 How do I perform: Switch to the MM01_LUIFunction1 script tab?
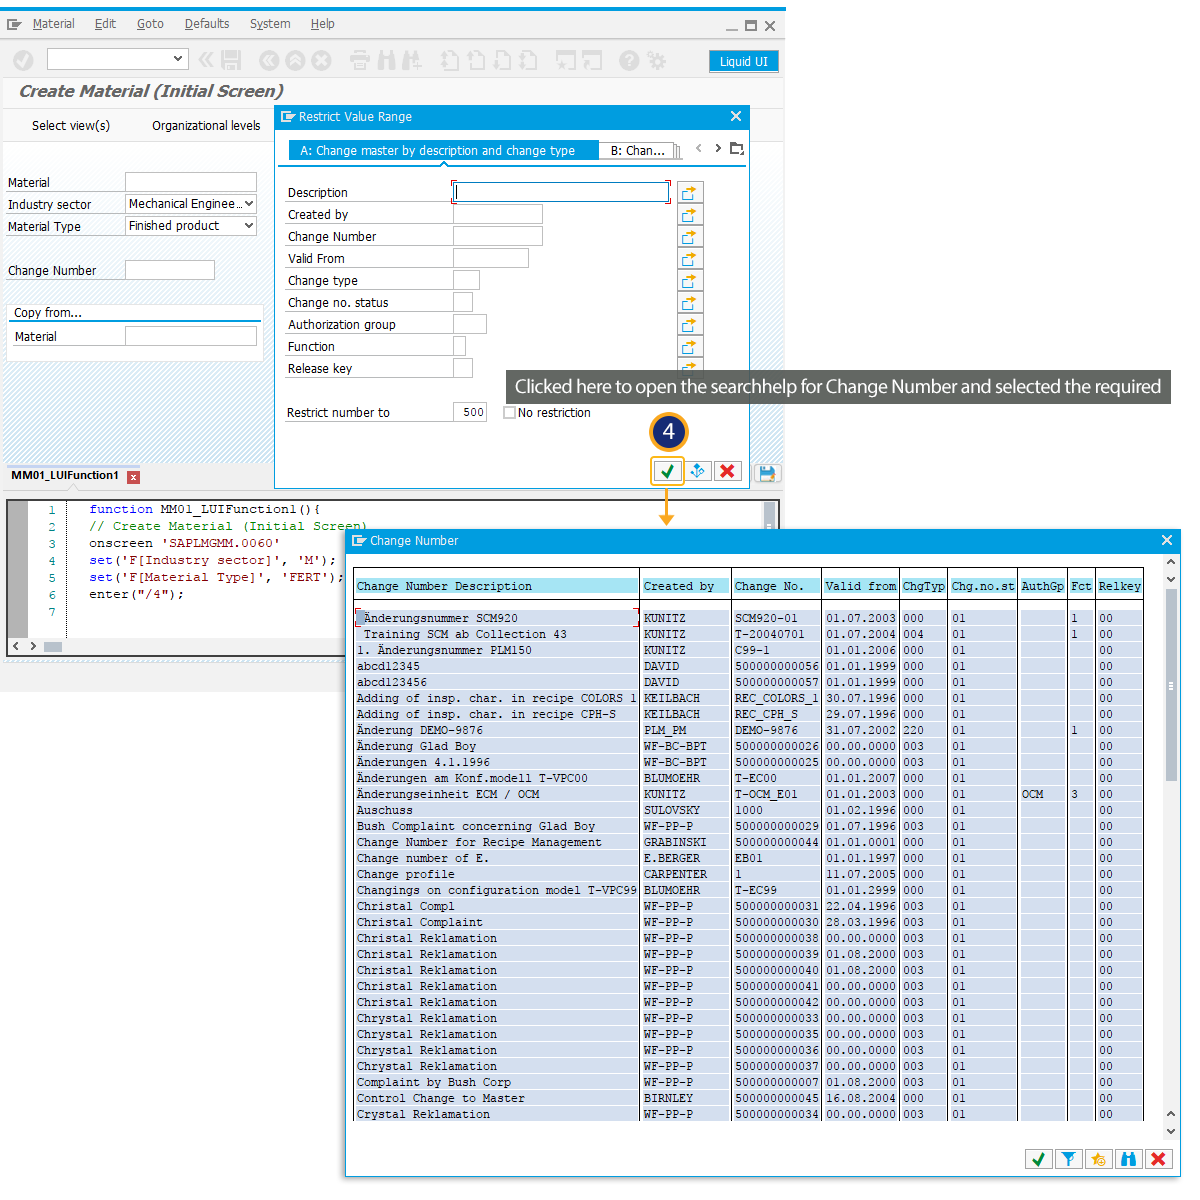[65, 476]
